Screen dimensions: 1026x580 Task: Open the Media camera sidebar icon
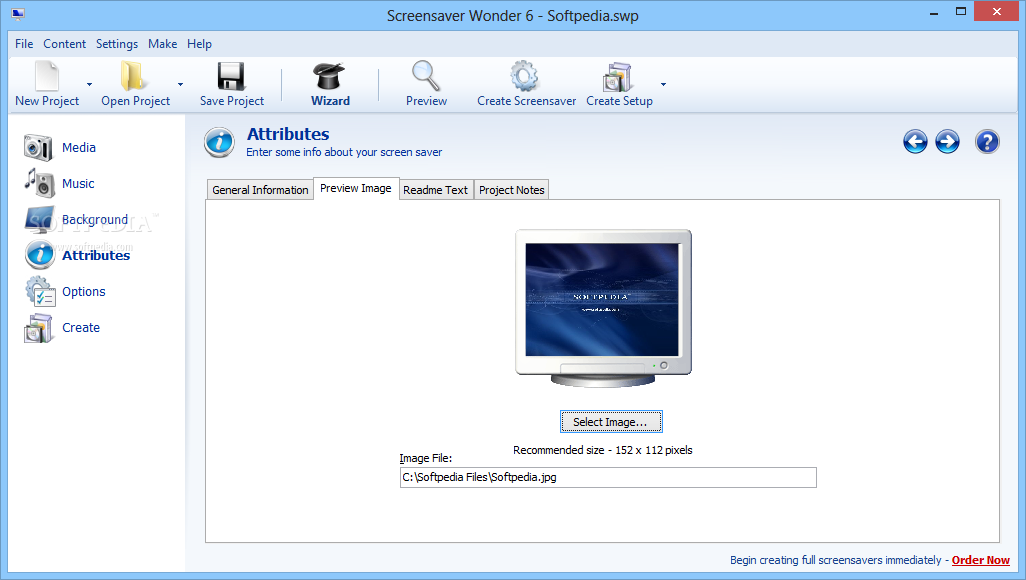[38, 147]
